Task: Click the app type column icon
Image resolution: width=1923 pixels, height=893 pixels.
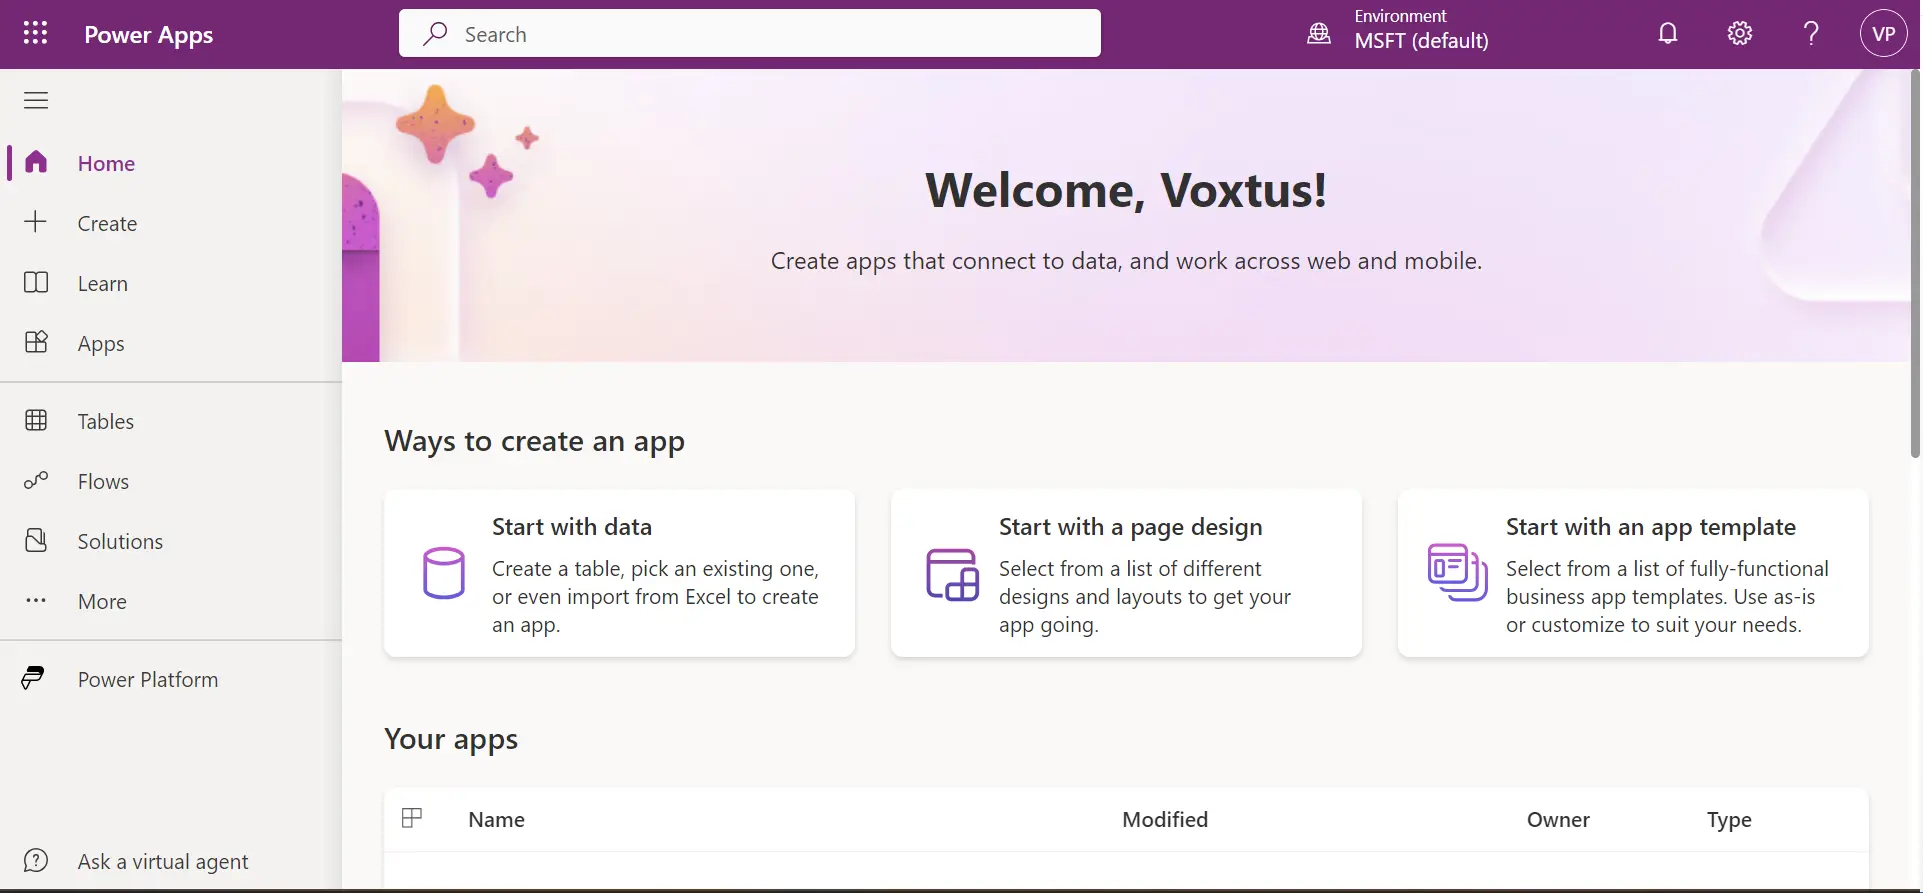Action: 412,818
